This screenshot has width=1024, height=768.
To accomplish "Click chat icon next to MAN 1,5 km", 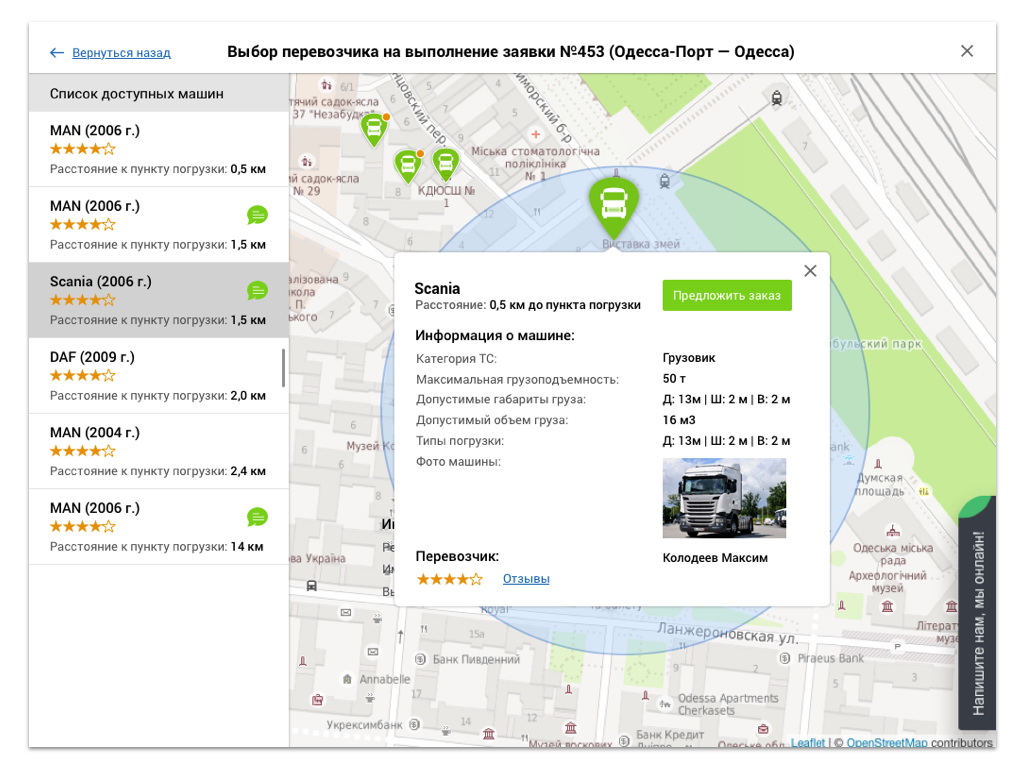I will (x=257, y=215).
